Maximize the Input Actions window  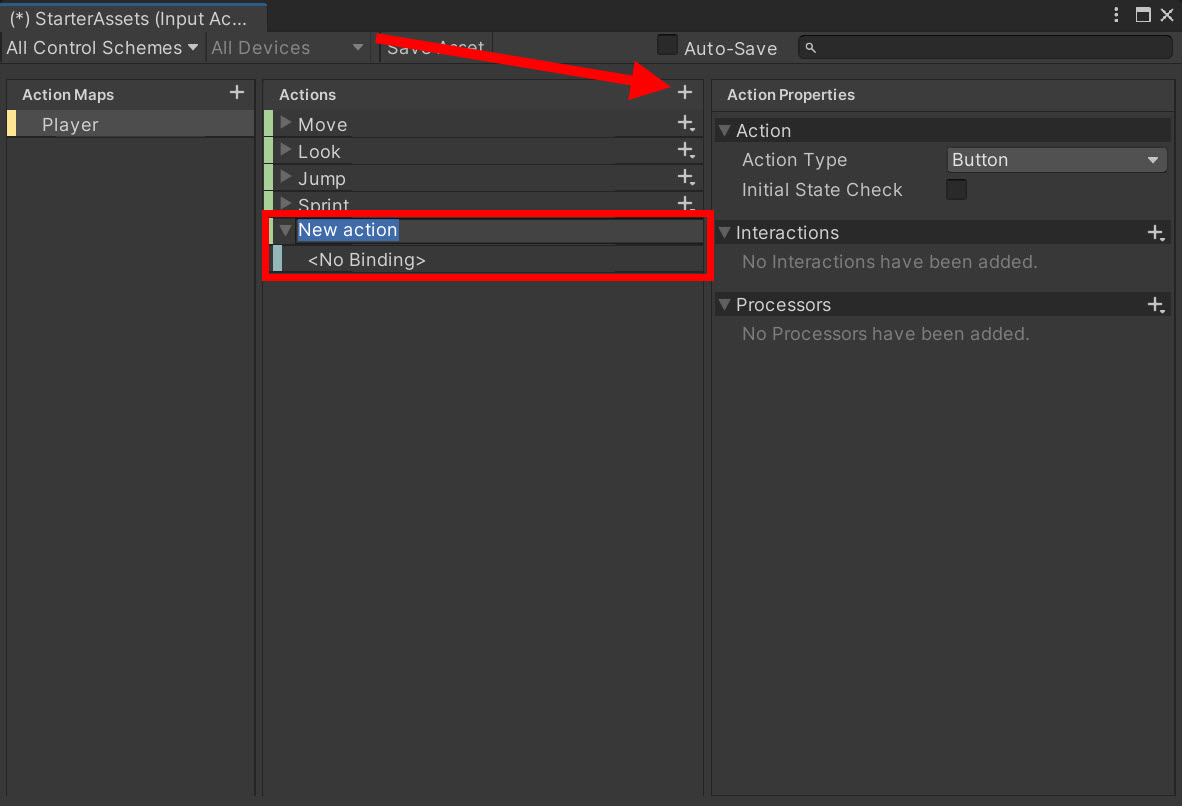(1143, 15)
